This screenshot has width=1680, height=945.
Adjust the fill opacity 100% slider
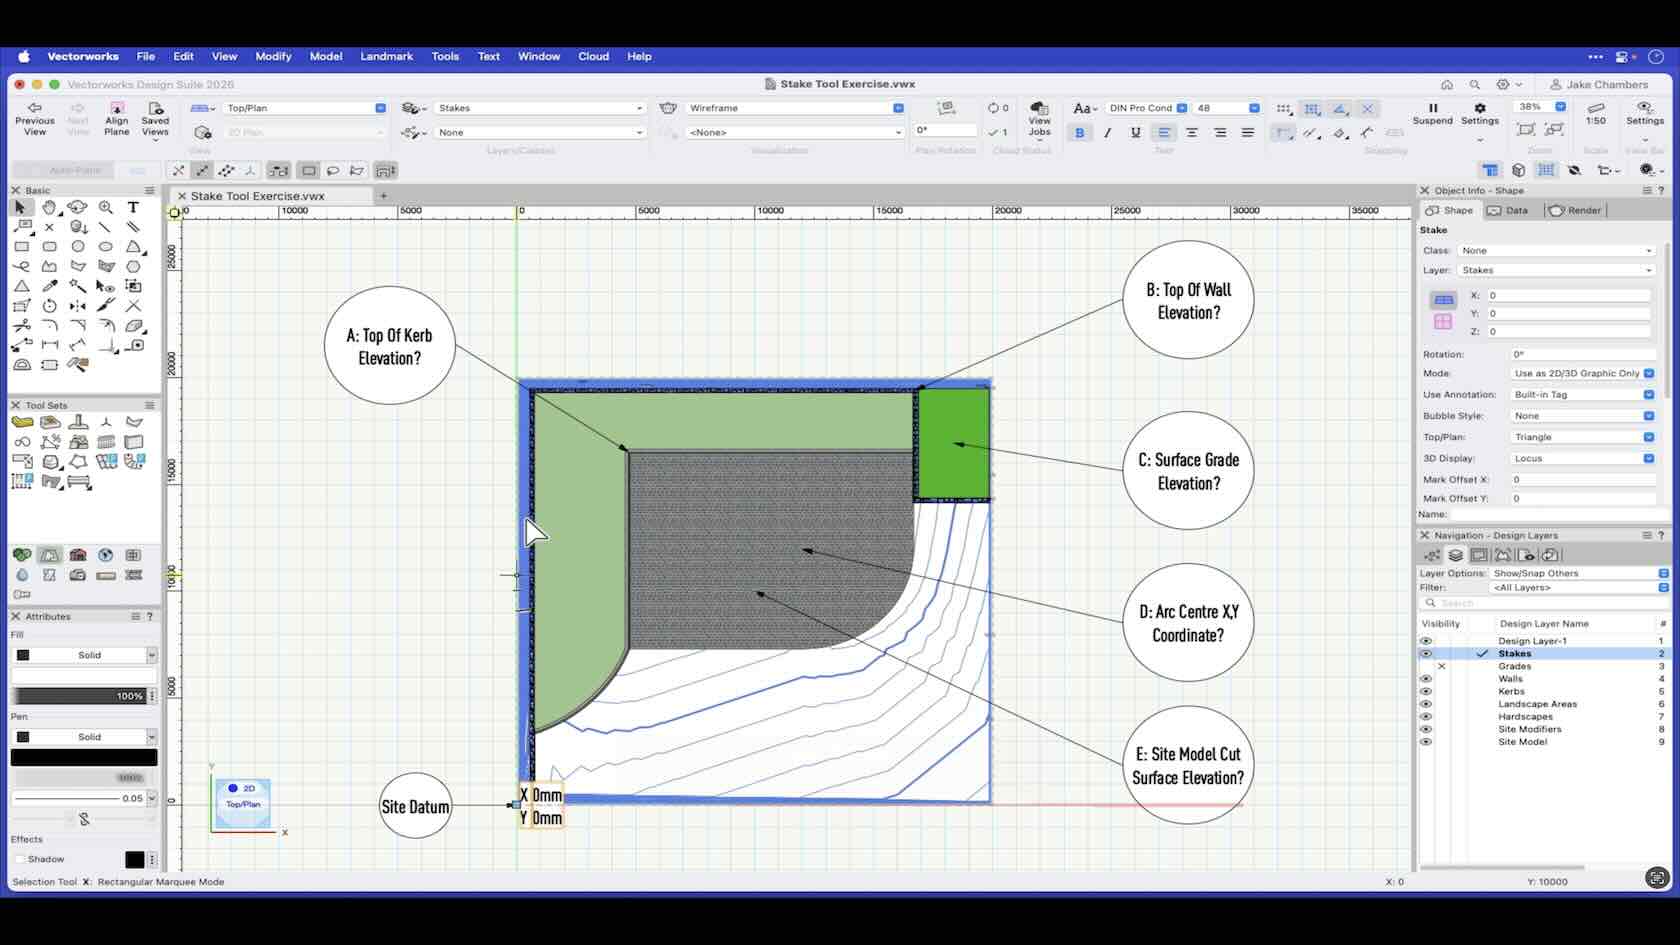point(78,696)
